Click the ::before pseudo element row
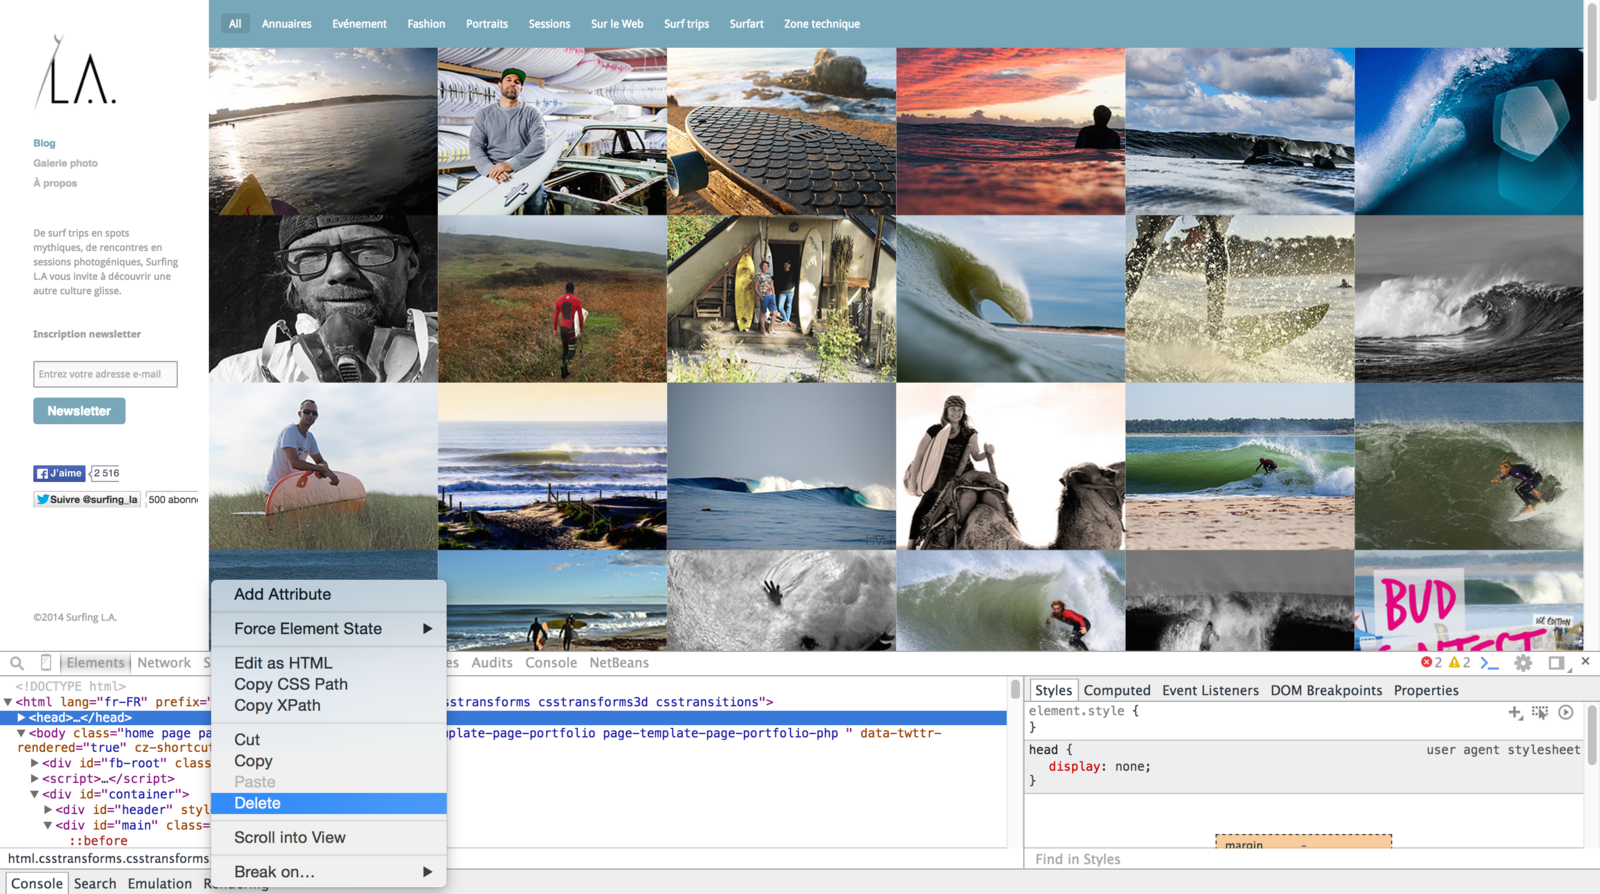 pyautogui.click(x=98, y=841)
